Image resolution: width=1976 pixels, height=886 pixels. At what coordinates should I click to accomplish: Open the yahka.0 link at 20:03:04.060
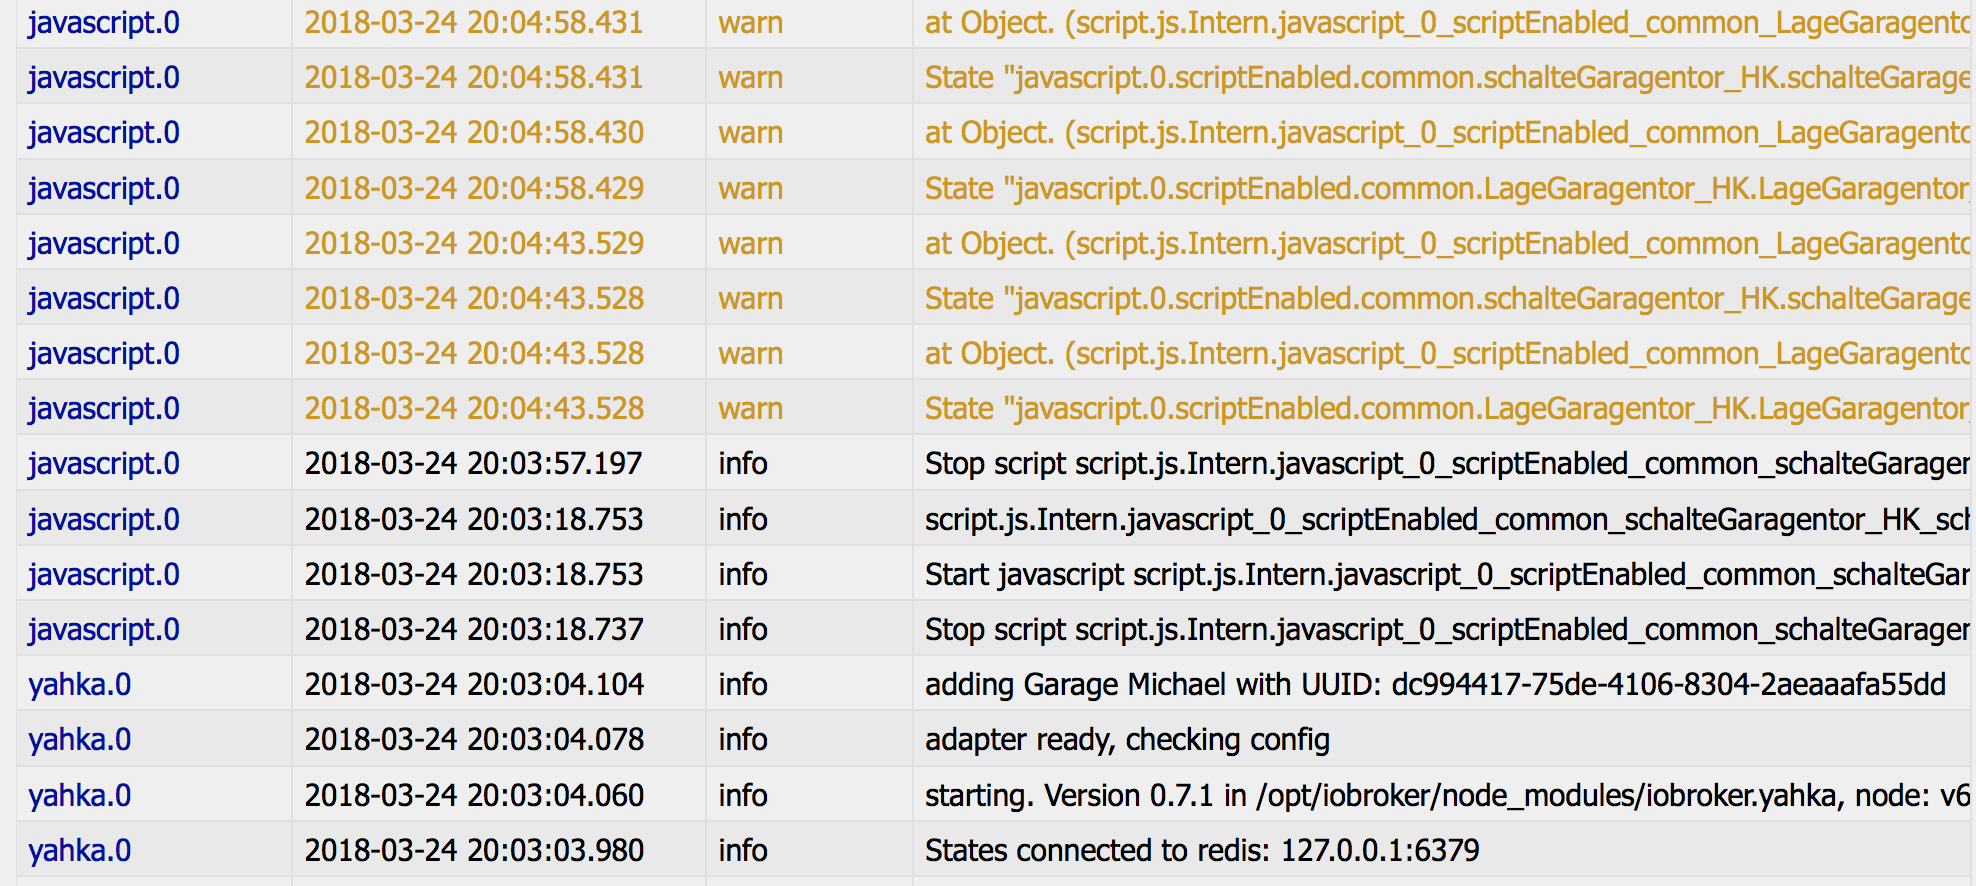point(79,796)
